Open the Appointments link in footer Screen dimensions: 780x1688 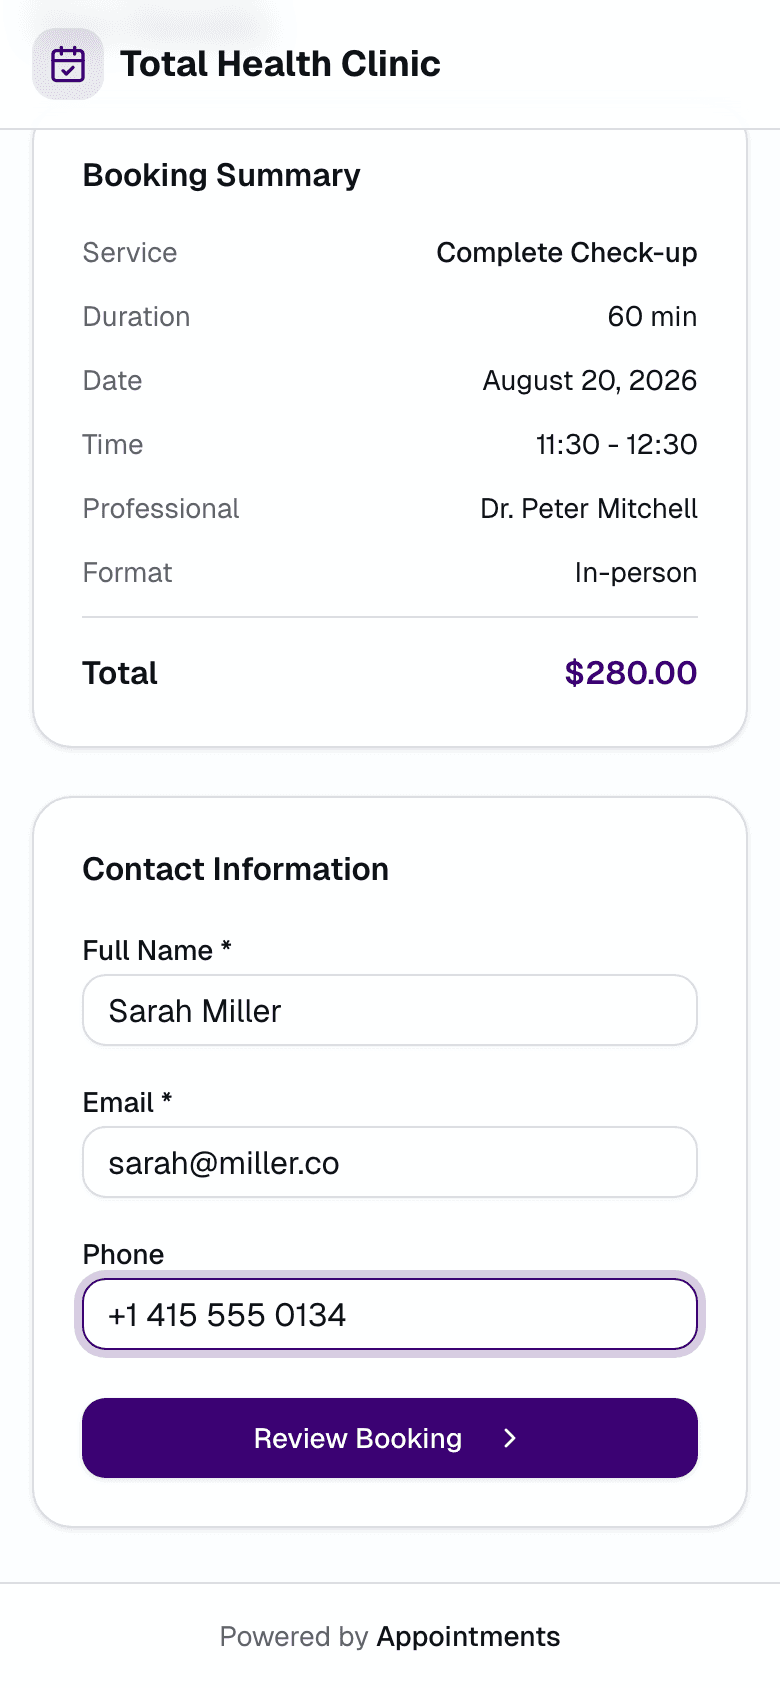coord(468,1636)
